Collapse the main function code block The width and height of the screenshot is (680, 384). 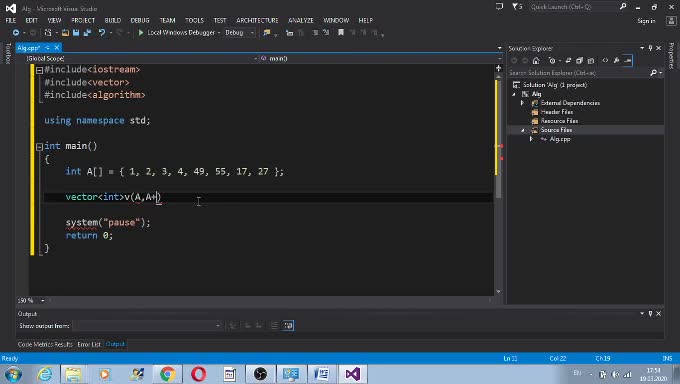39,147
